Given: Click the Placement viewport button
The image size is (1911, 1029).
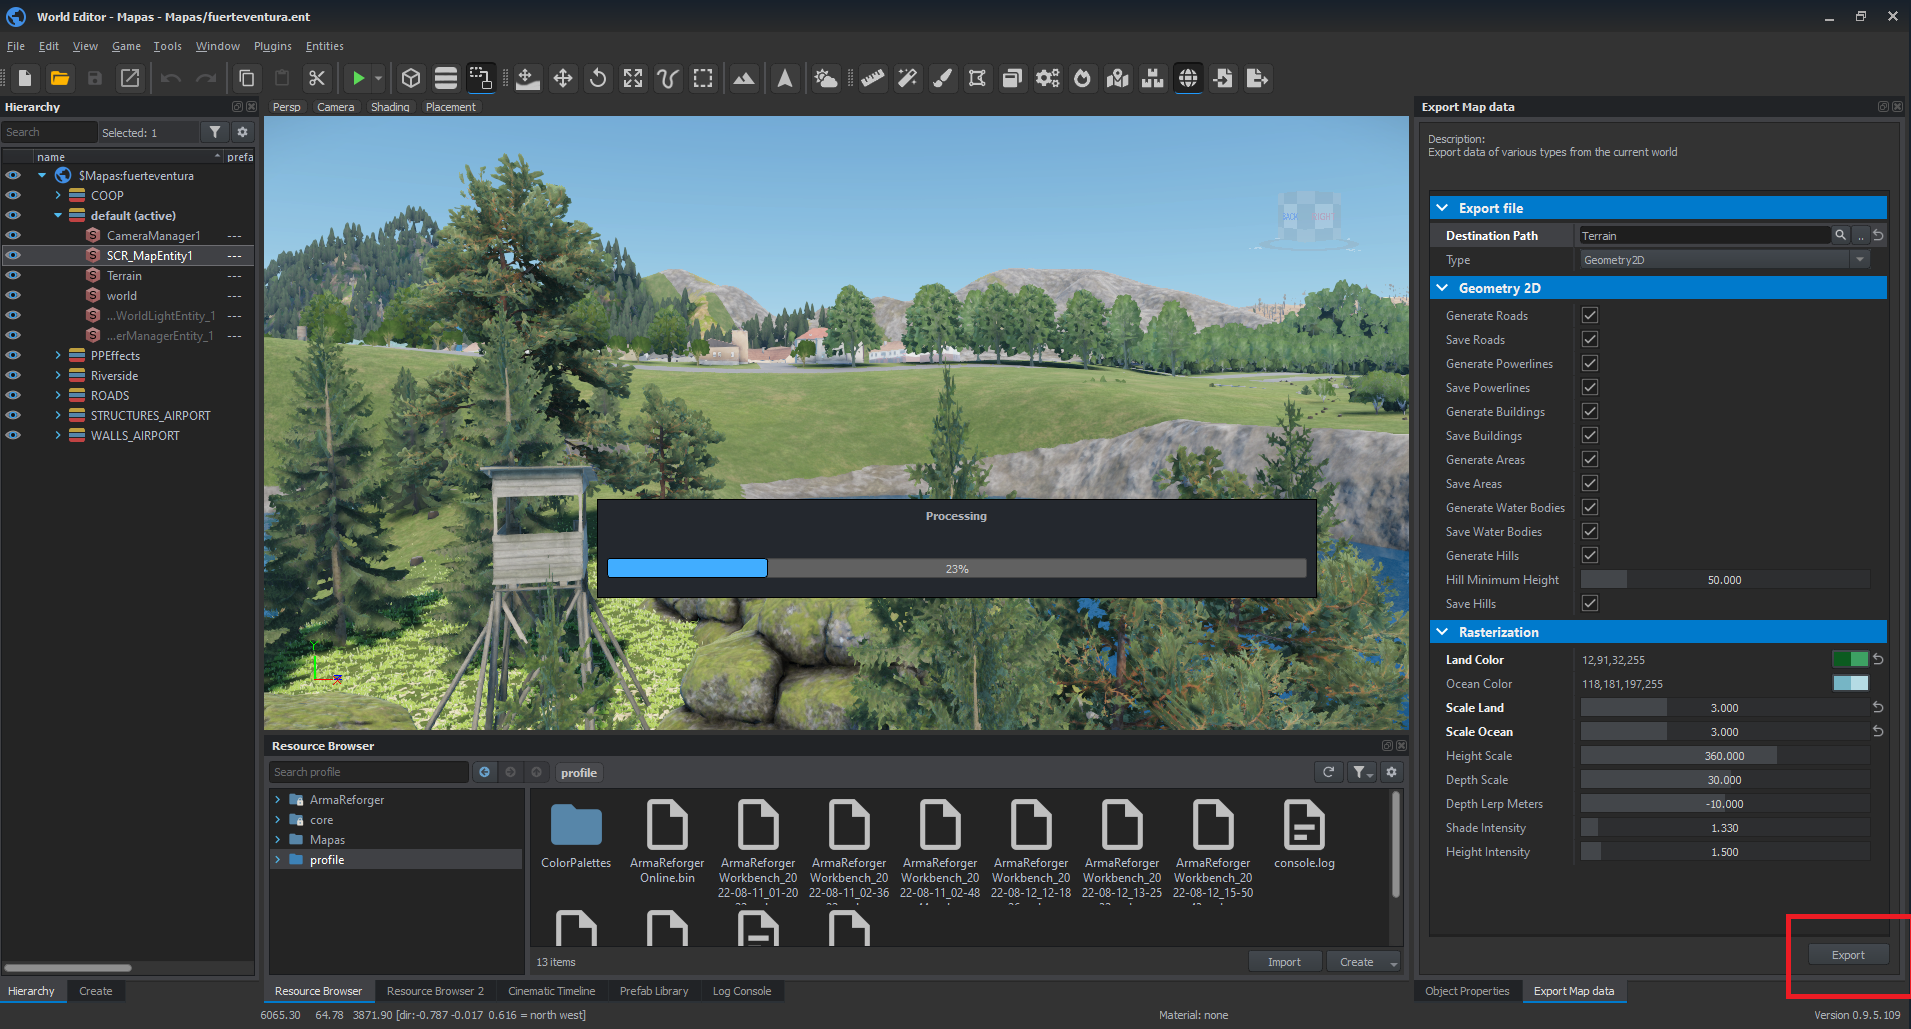Looking at the screenshot, I should click(x=451, y=107).
